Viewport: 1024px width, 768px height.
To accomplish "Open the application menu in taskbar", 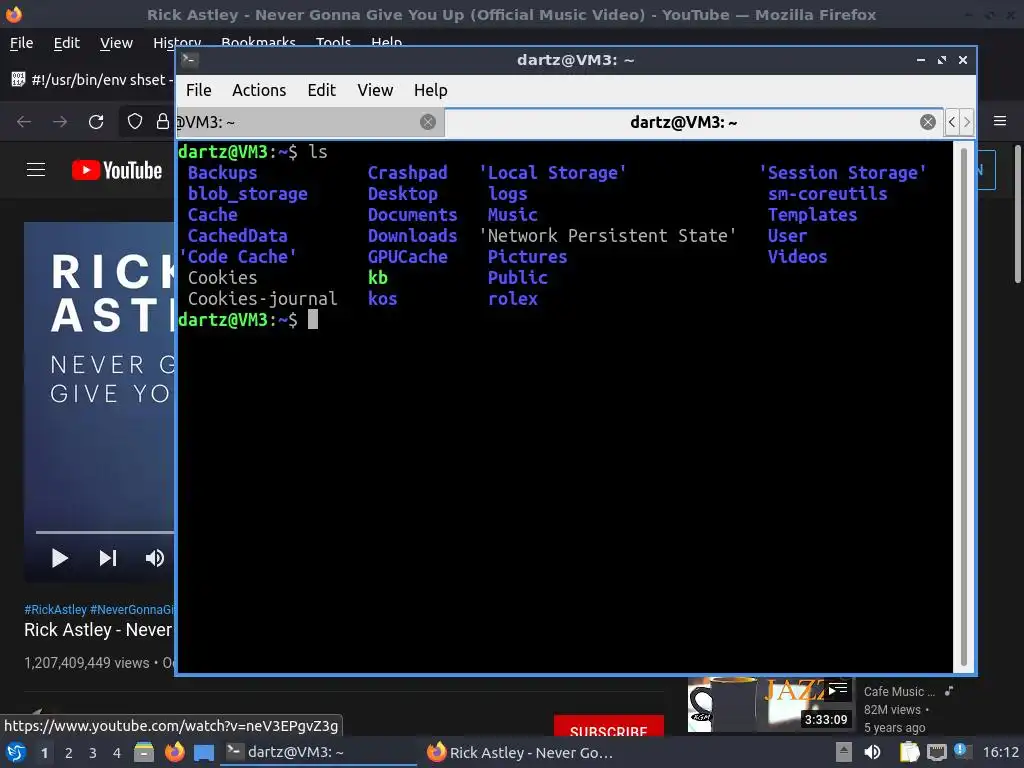I will [16, 753].
